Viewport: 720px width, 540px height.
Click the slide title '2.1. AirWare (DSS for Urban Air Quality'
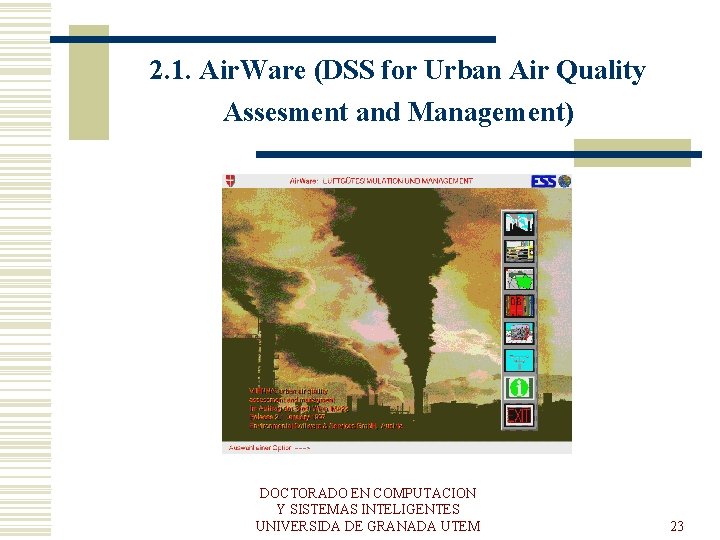tap(398, 71)
